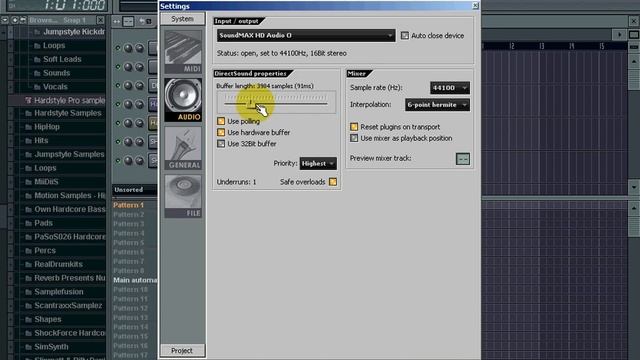Select the AUDIO speaker settings icon
This screenshot has height=360, width=640.
click(x=183, y=100)
